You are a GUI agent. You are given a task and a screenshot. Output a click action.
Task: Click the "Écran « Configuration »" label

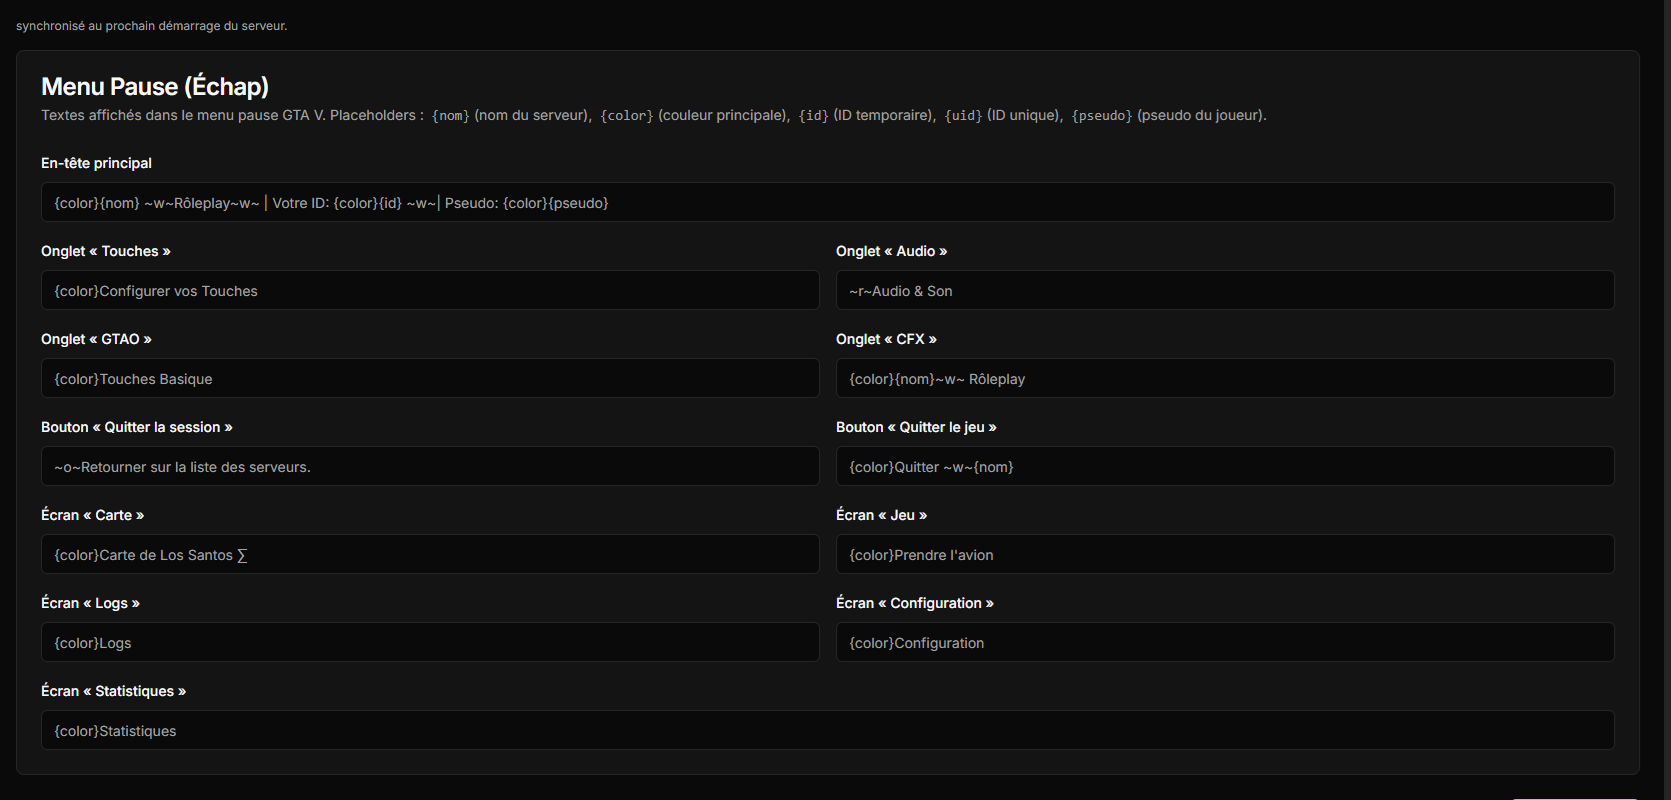pos(915,603)
